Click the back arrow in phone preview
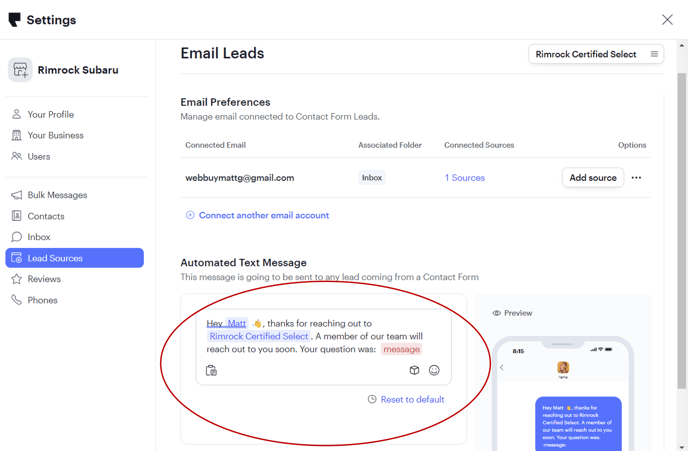 pyautogui.click(x=502, y=368)
